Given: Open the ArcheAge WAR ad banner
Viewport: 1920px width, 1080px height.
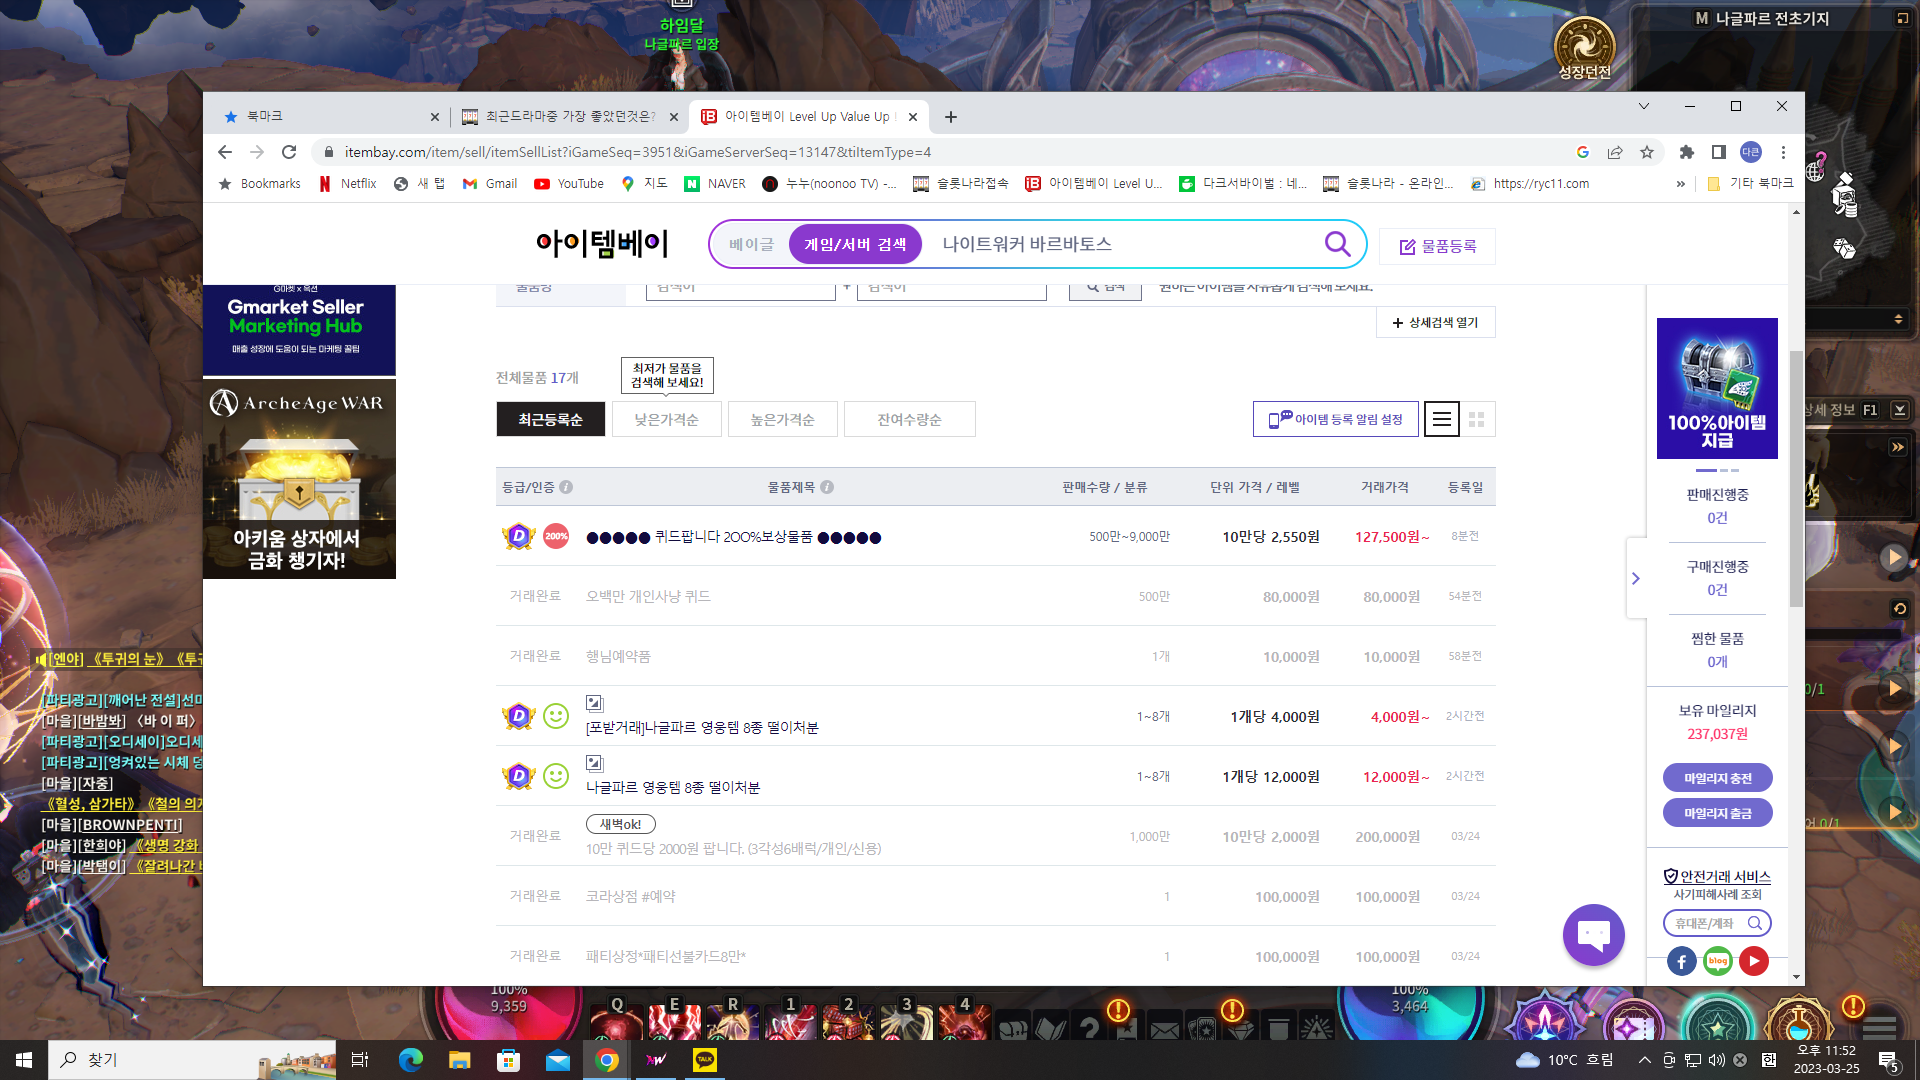Looking at the screenshot, I should (299, 479).
